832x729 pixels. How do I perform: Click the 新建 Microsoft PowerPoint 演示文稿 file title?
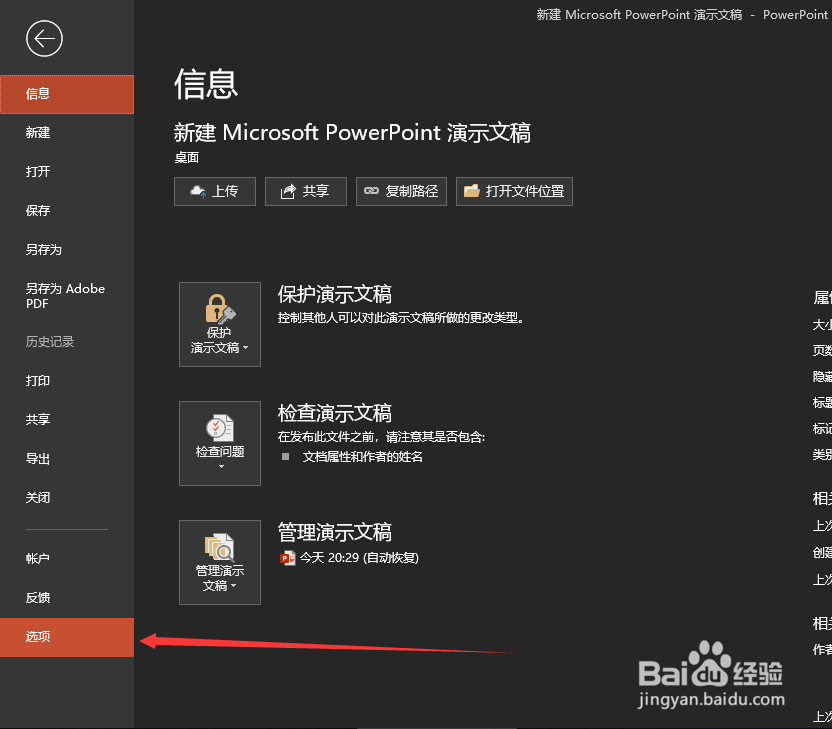[x=352, y=133]
